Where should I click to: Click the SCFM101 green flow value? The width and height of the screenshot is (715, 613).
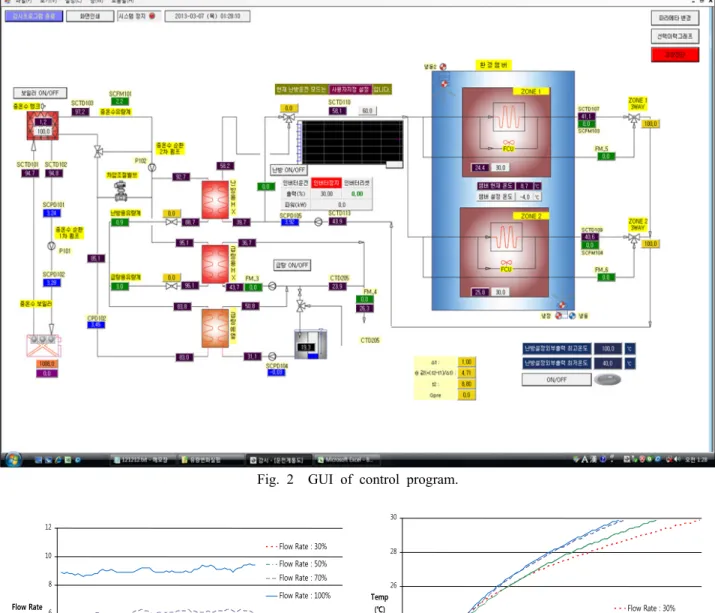[x=120, y=101]
